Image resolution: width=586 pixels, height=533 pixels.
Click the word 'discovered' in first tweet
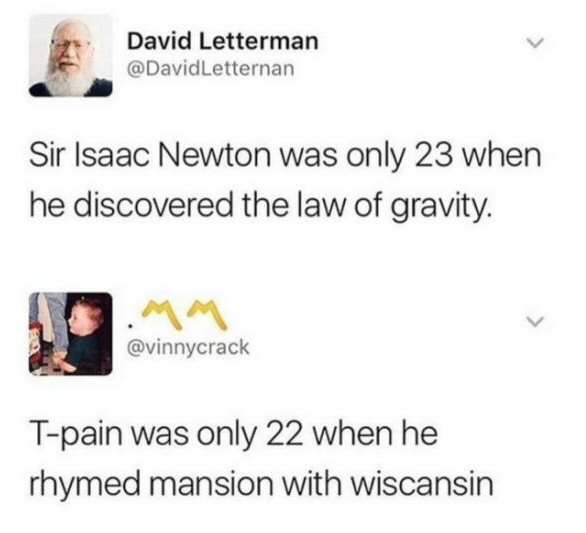(153, 206)
